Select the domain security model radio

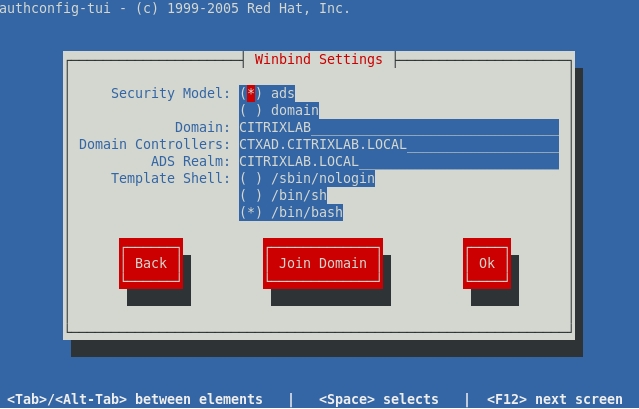[279, 110]
